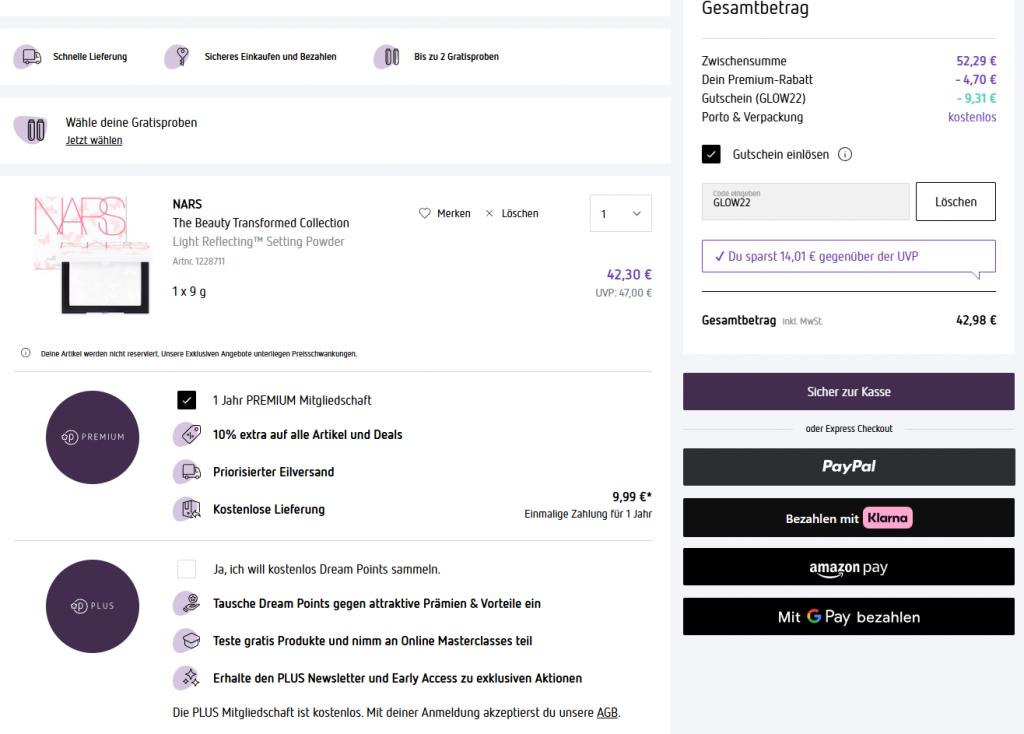Screen dimensions: 1024x734
Task: Open the AGB terms link
Action: 607,713
